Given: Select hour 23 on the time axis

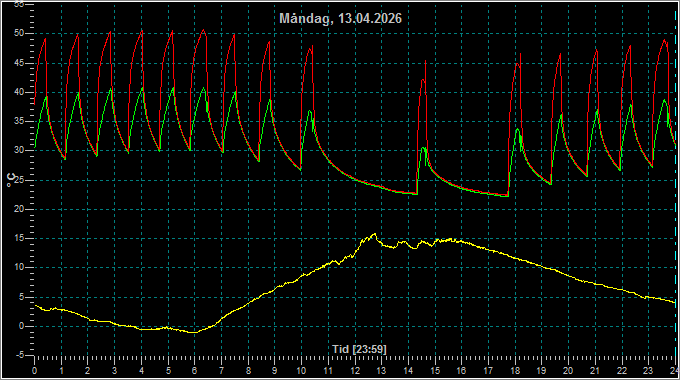Looking at the screenshot, I should (648, 371).
